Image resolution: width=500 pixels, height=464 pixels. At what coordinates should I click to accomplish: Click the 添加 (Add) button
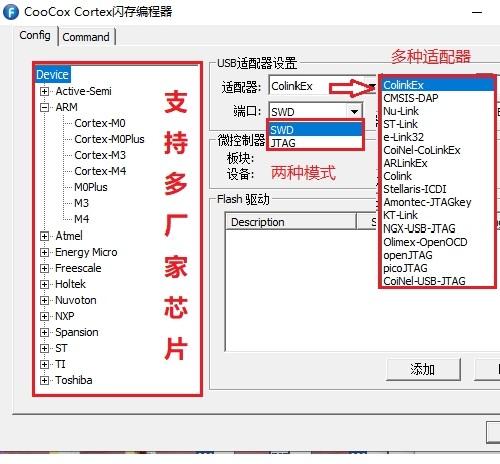(423, 369)
